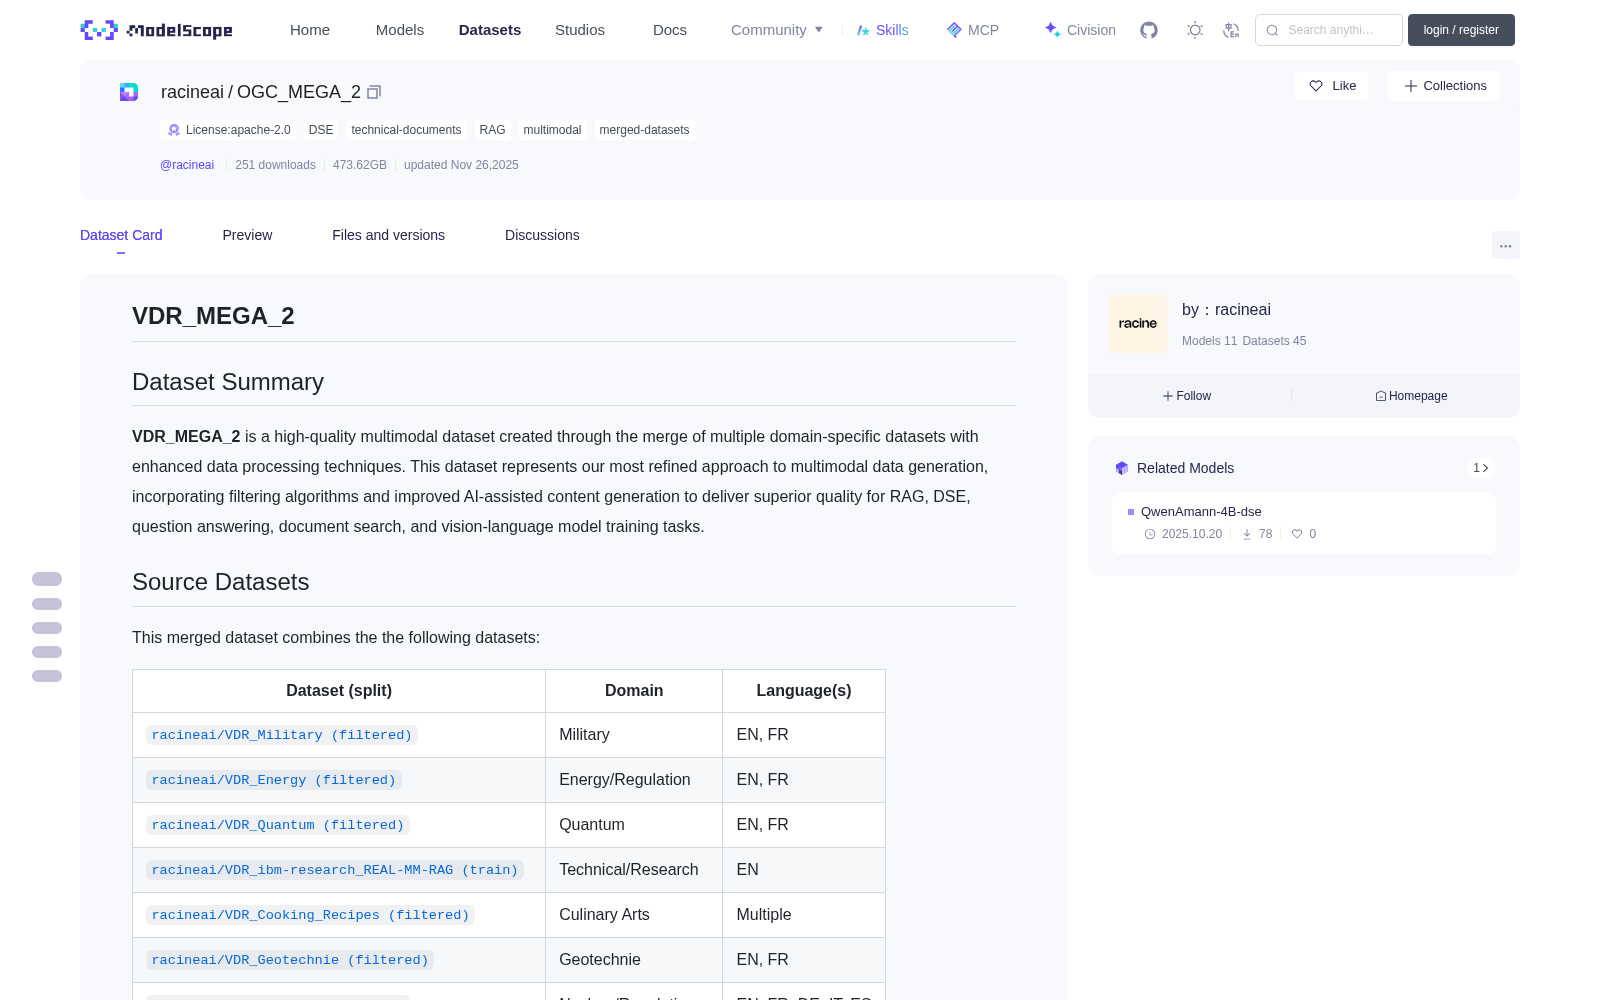
Task: Expand the Community dropdown
Action: coord(777,30)
